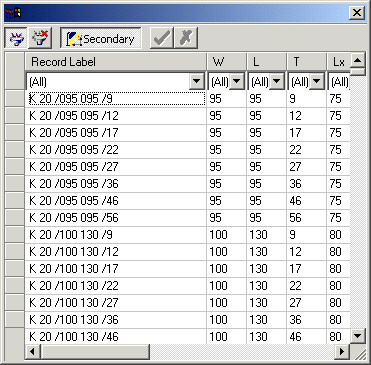Image resolution: width=371 pixels, height=365 pixels.
Task: Click the vertical scrollbar up arrow
Action: coord(358,60)
